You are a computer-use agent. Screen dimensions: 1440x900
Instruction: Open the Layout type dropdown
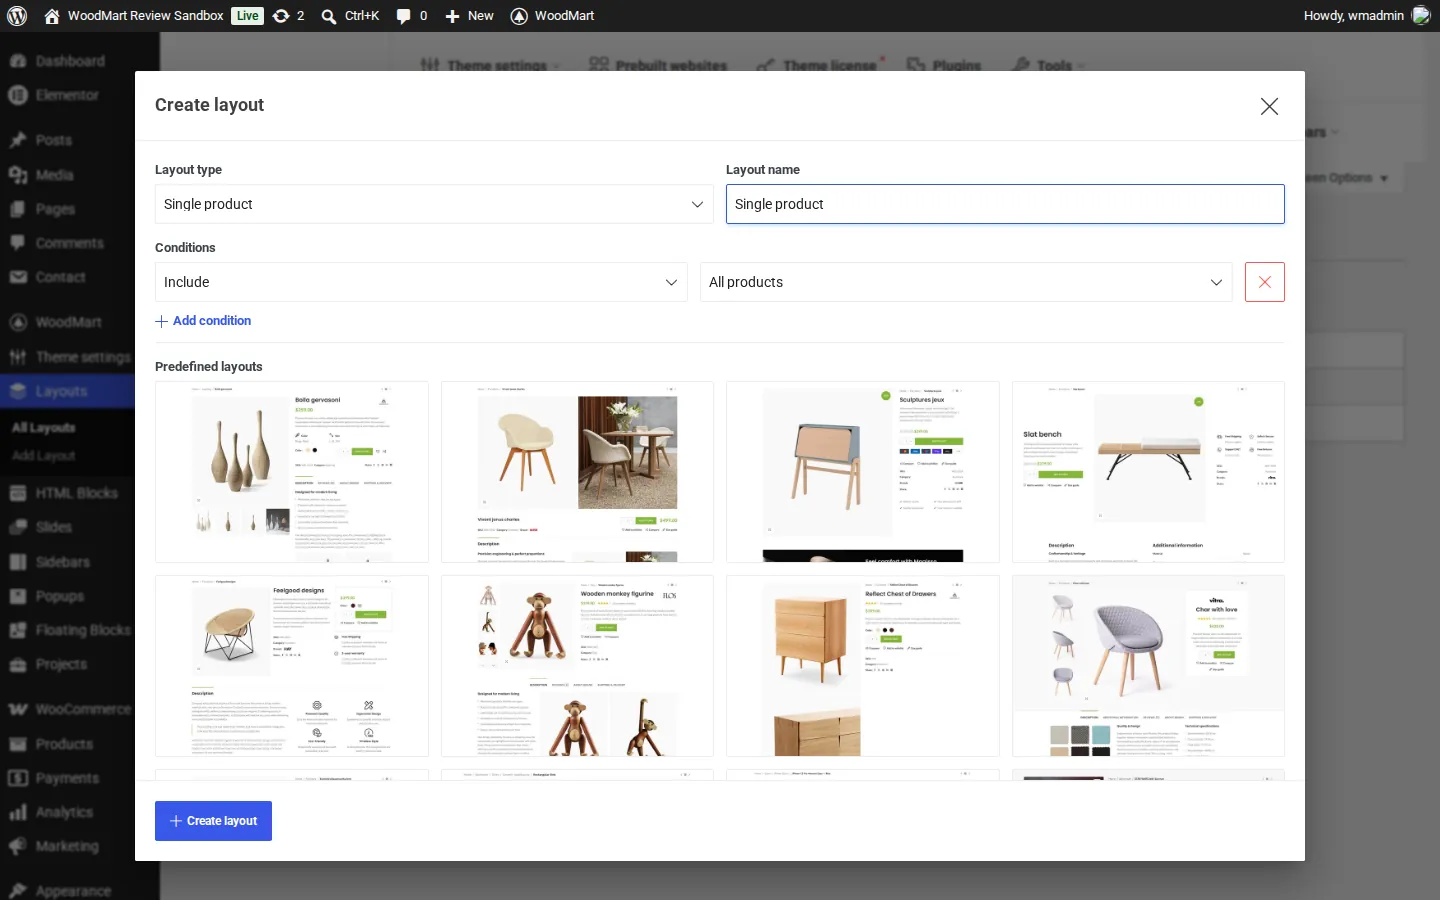tap(434, 204)
